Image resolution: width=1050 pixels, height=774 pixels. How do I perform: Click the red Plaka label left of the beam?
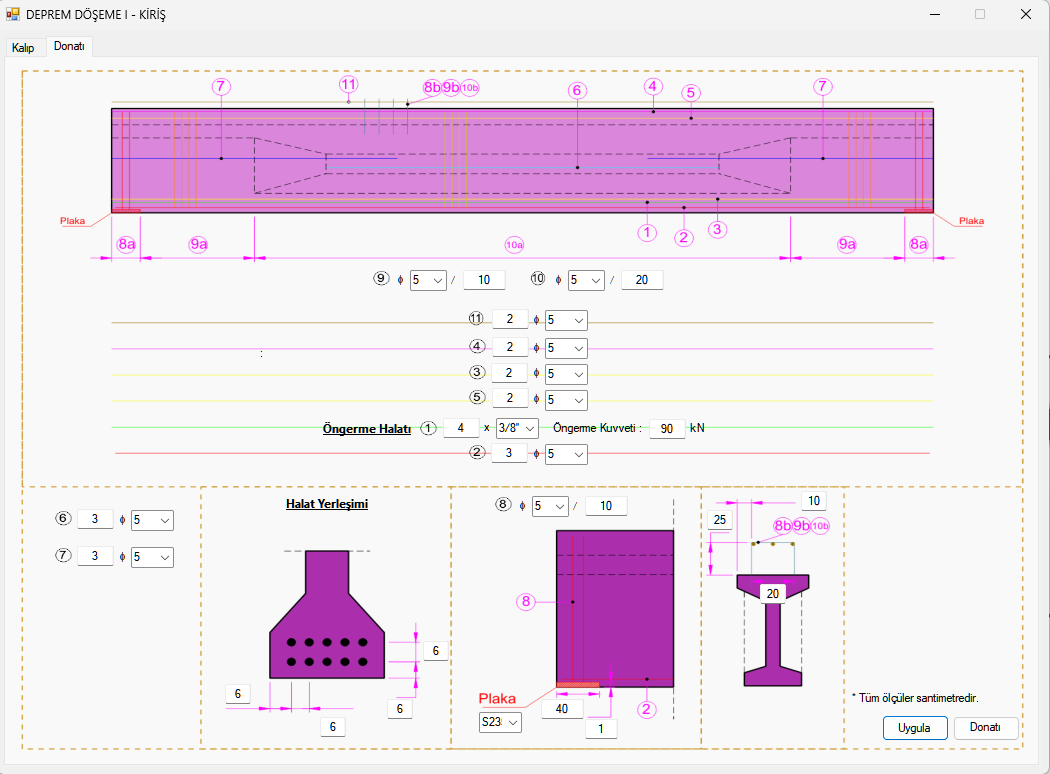[72, 221]
